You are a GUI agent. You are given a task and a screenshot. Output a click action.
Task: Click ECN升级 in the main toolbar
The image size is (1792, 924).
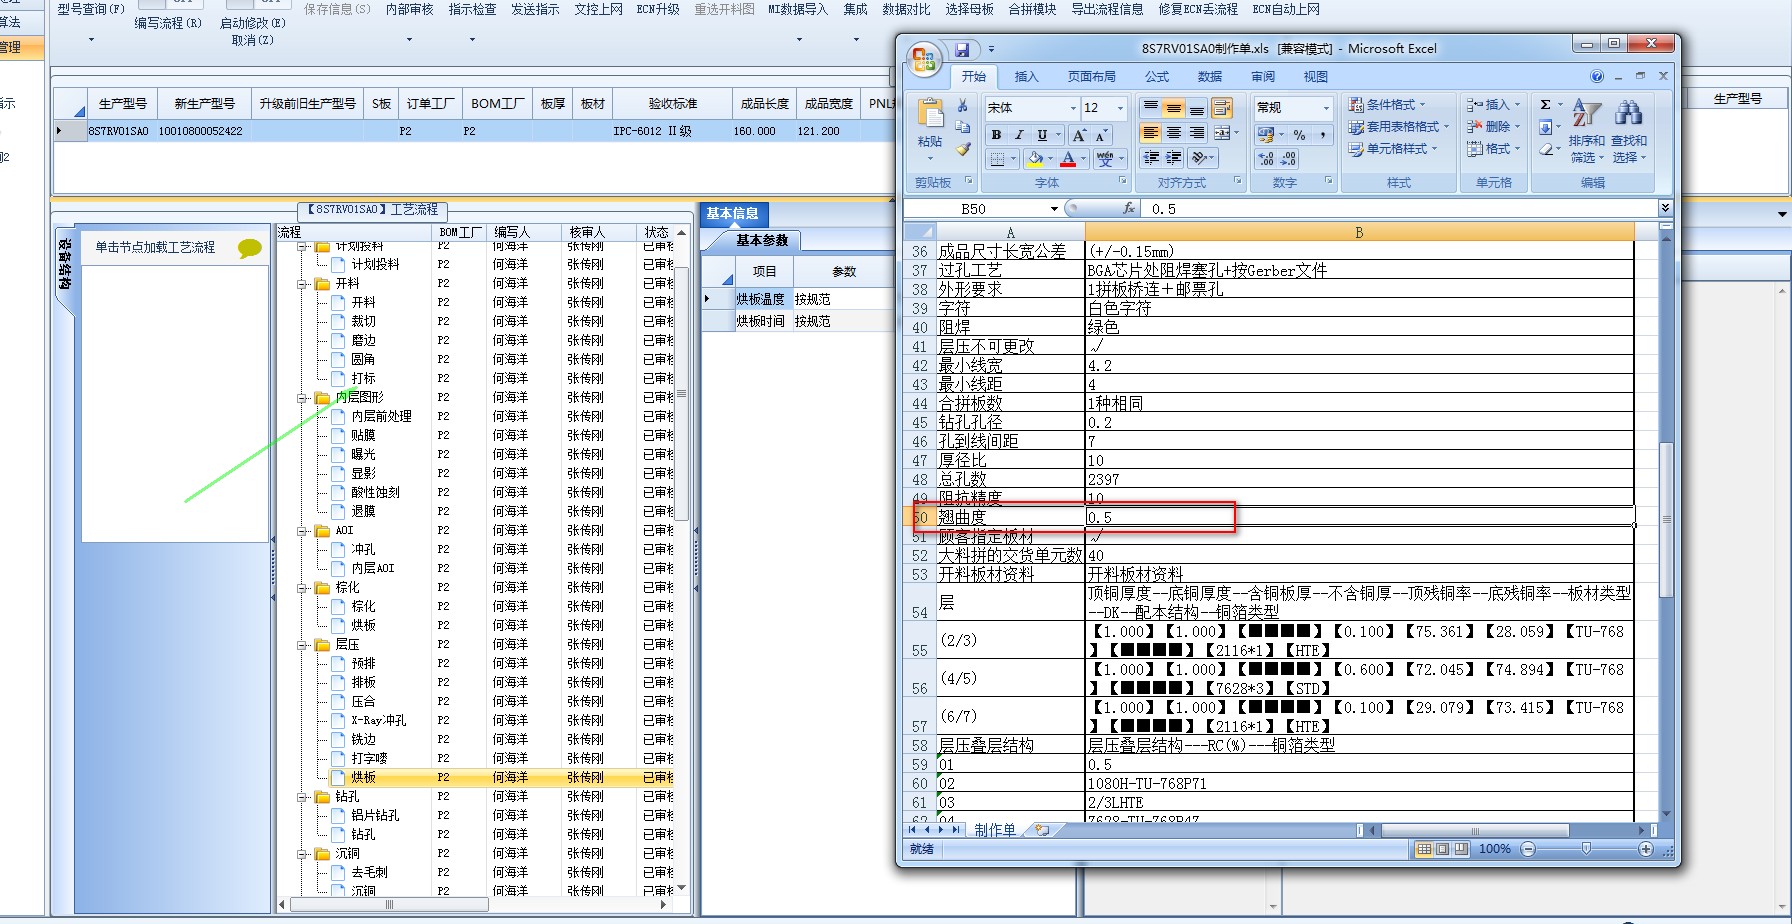point(658,9)
